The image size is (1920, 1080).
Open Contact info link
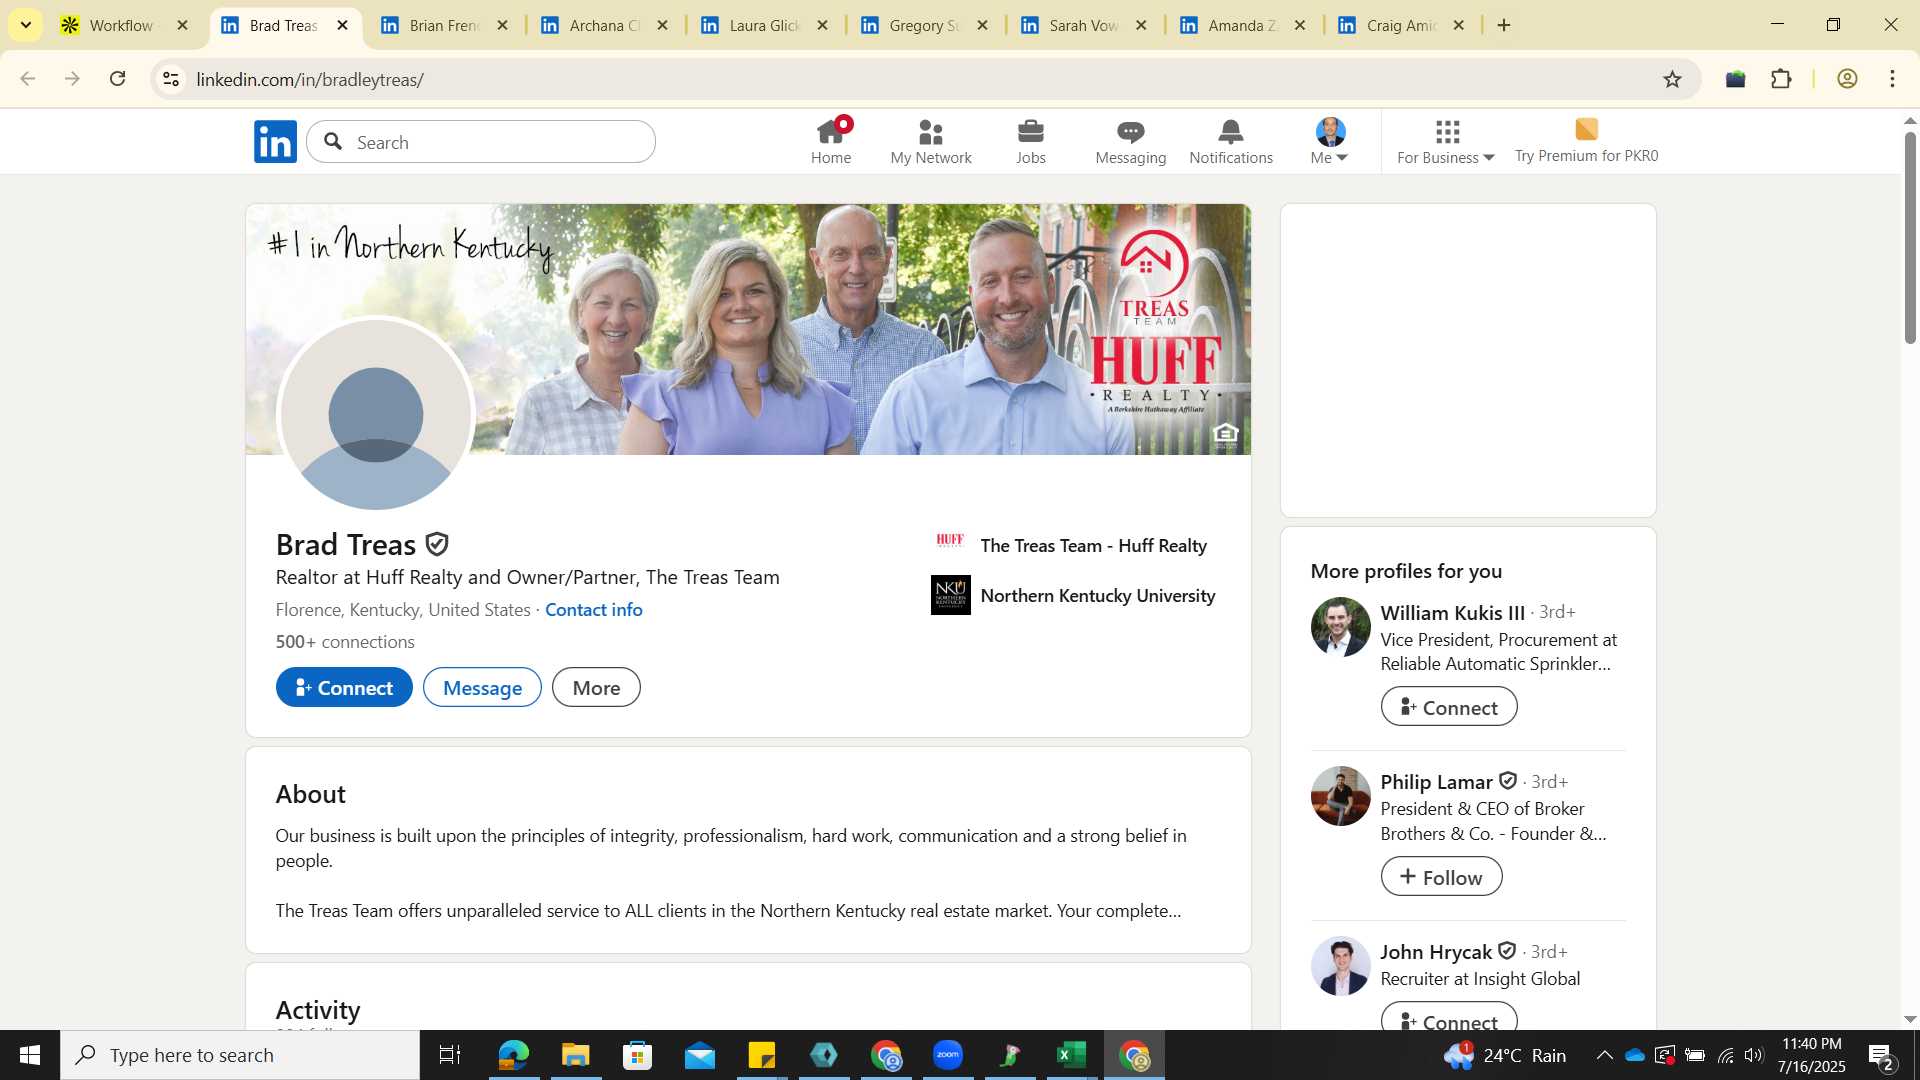[x=594, y=609]
